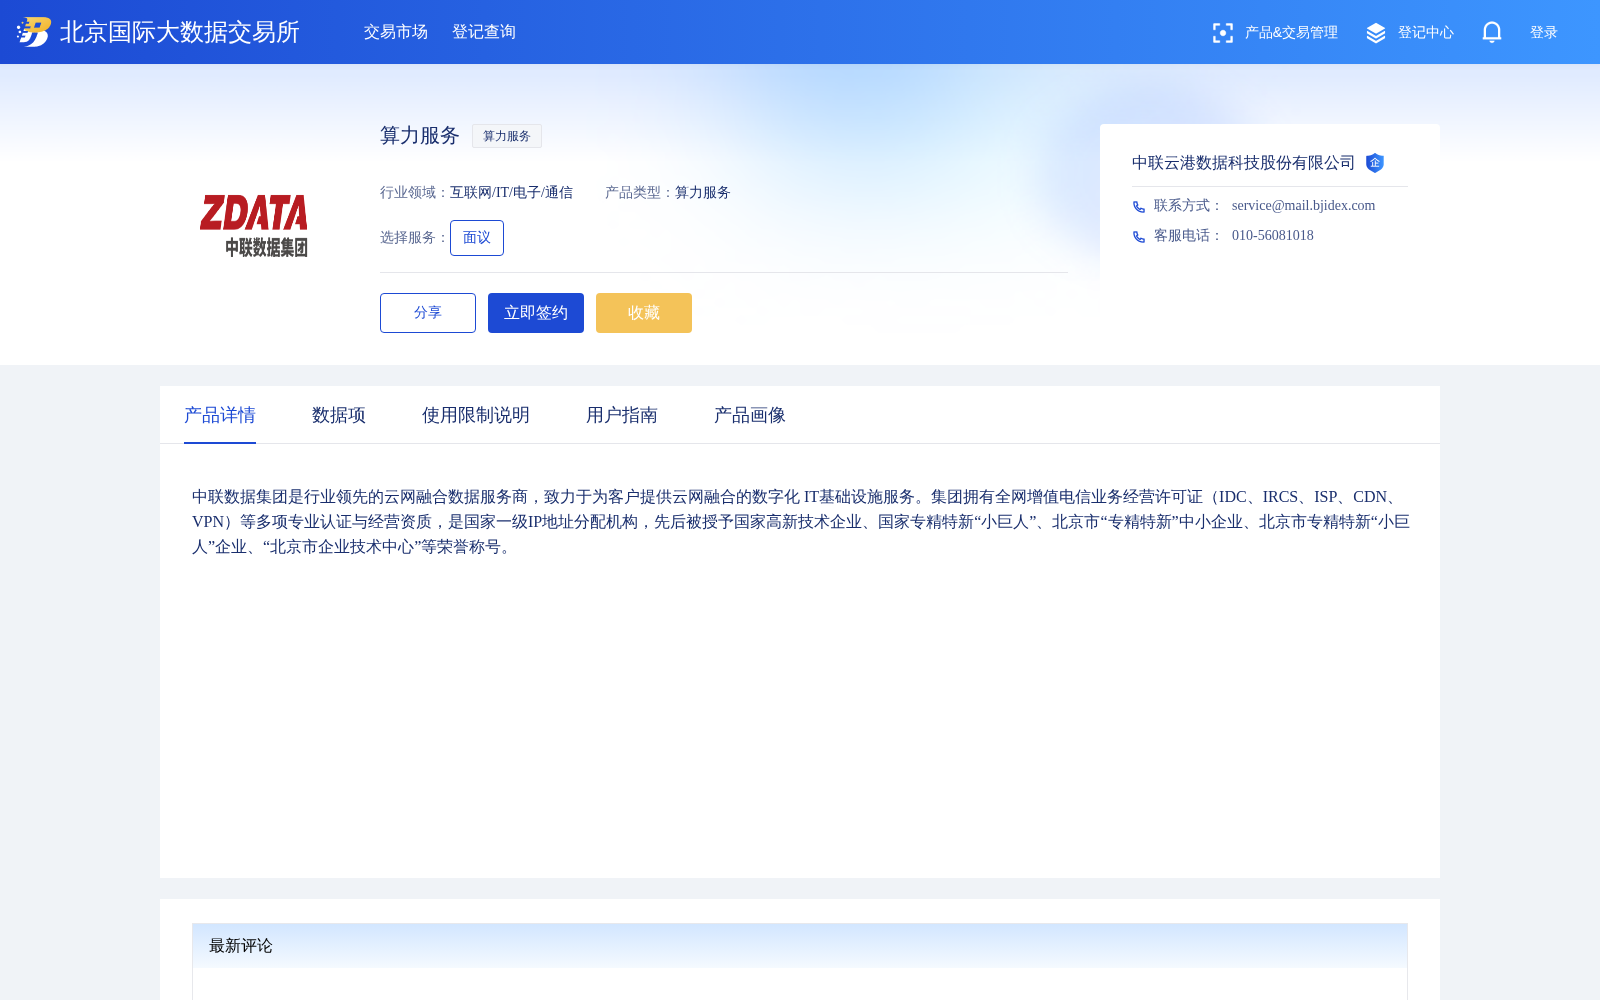Click 北京国际大数据交易所 site title
1600x1000 pixels.
180,32
